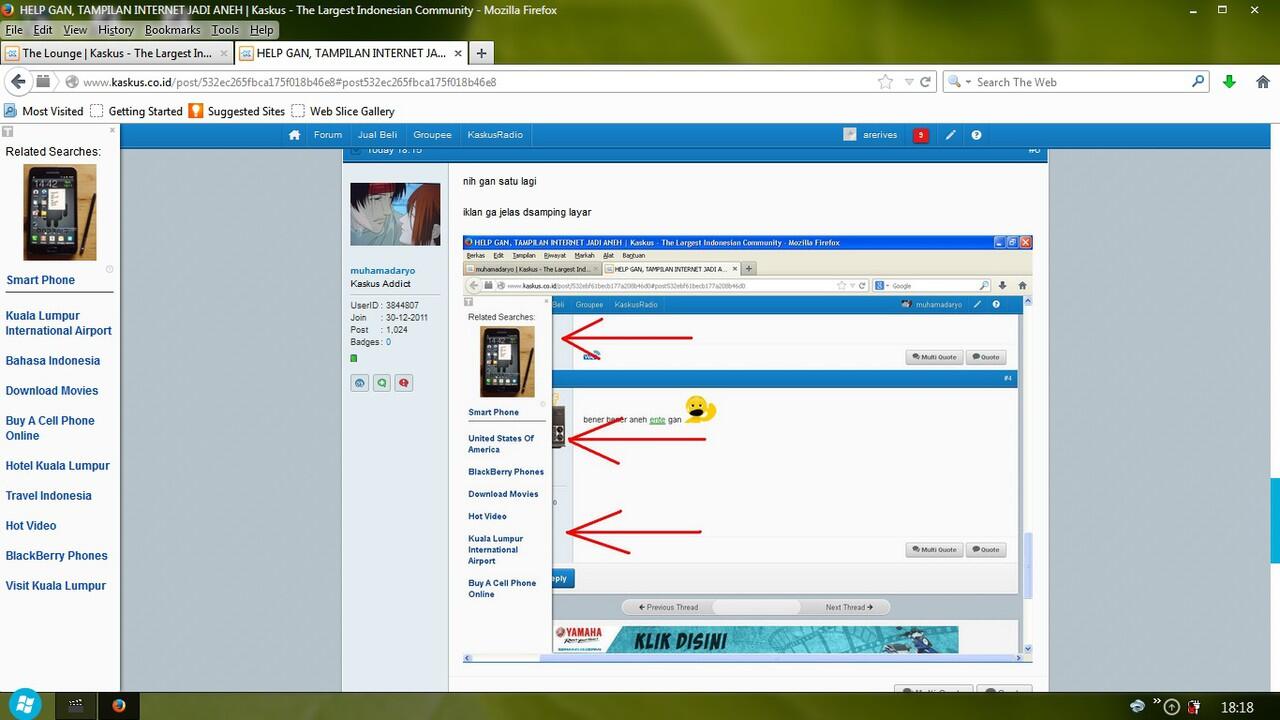
Task: Click the Smart Phone sidebar link
Action: (x=41, y=280)
